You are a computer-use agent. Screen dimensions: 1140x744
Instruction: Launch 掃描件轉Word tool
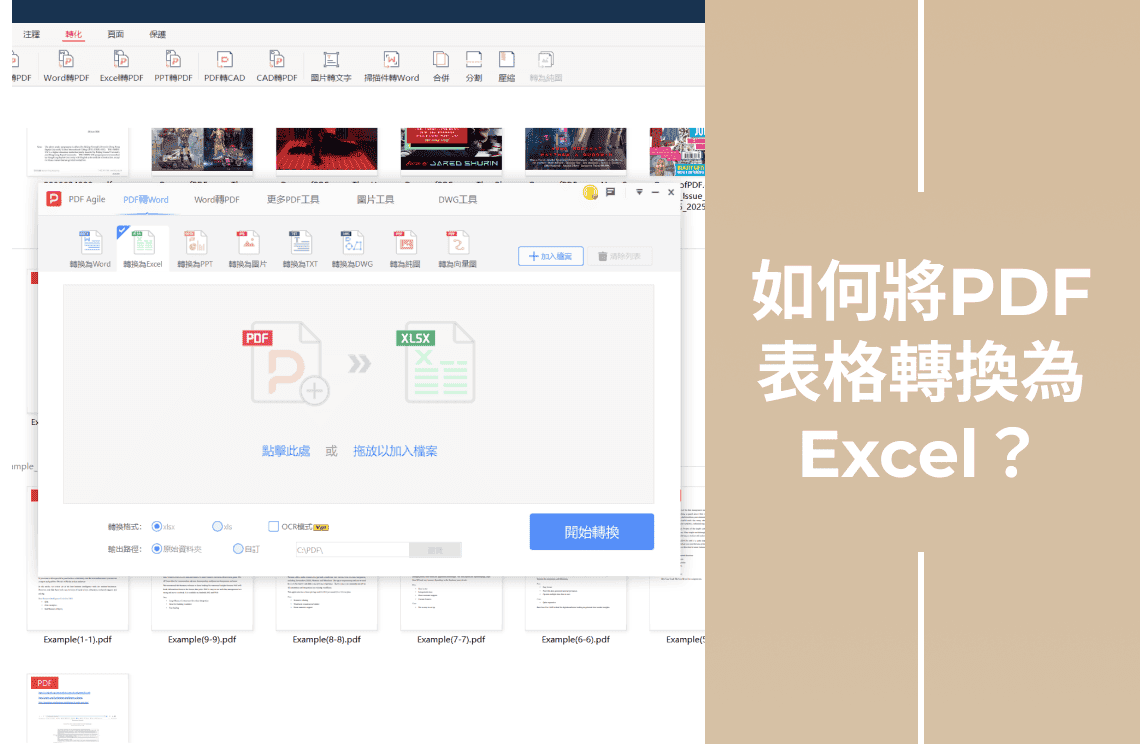pyautogui.click(x=391, y=67)
